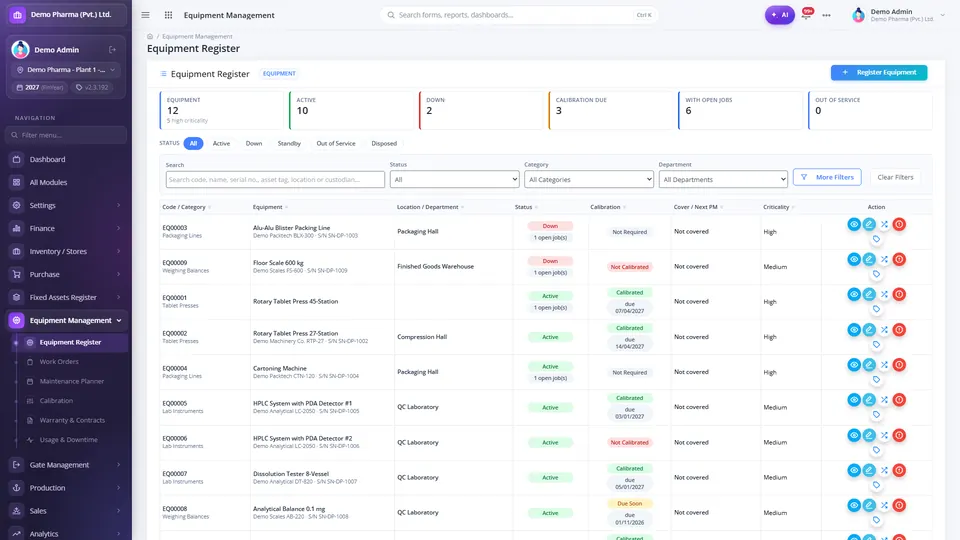The width and height of the screenshot is (960, 540).
Task: Select the Down status filter pill
Action: click(x=253, y=143)
